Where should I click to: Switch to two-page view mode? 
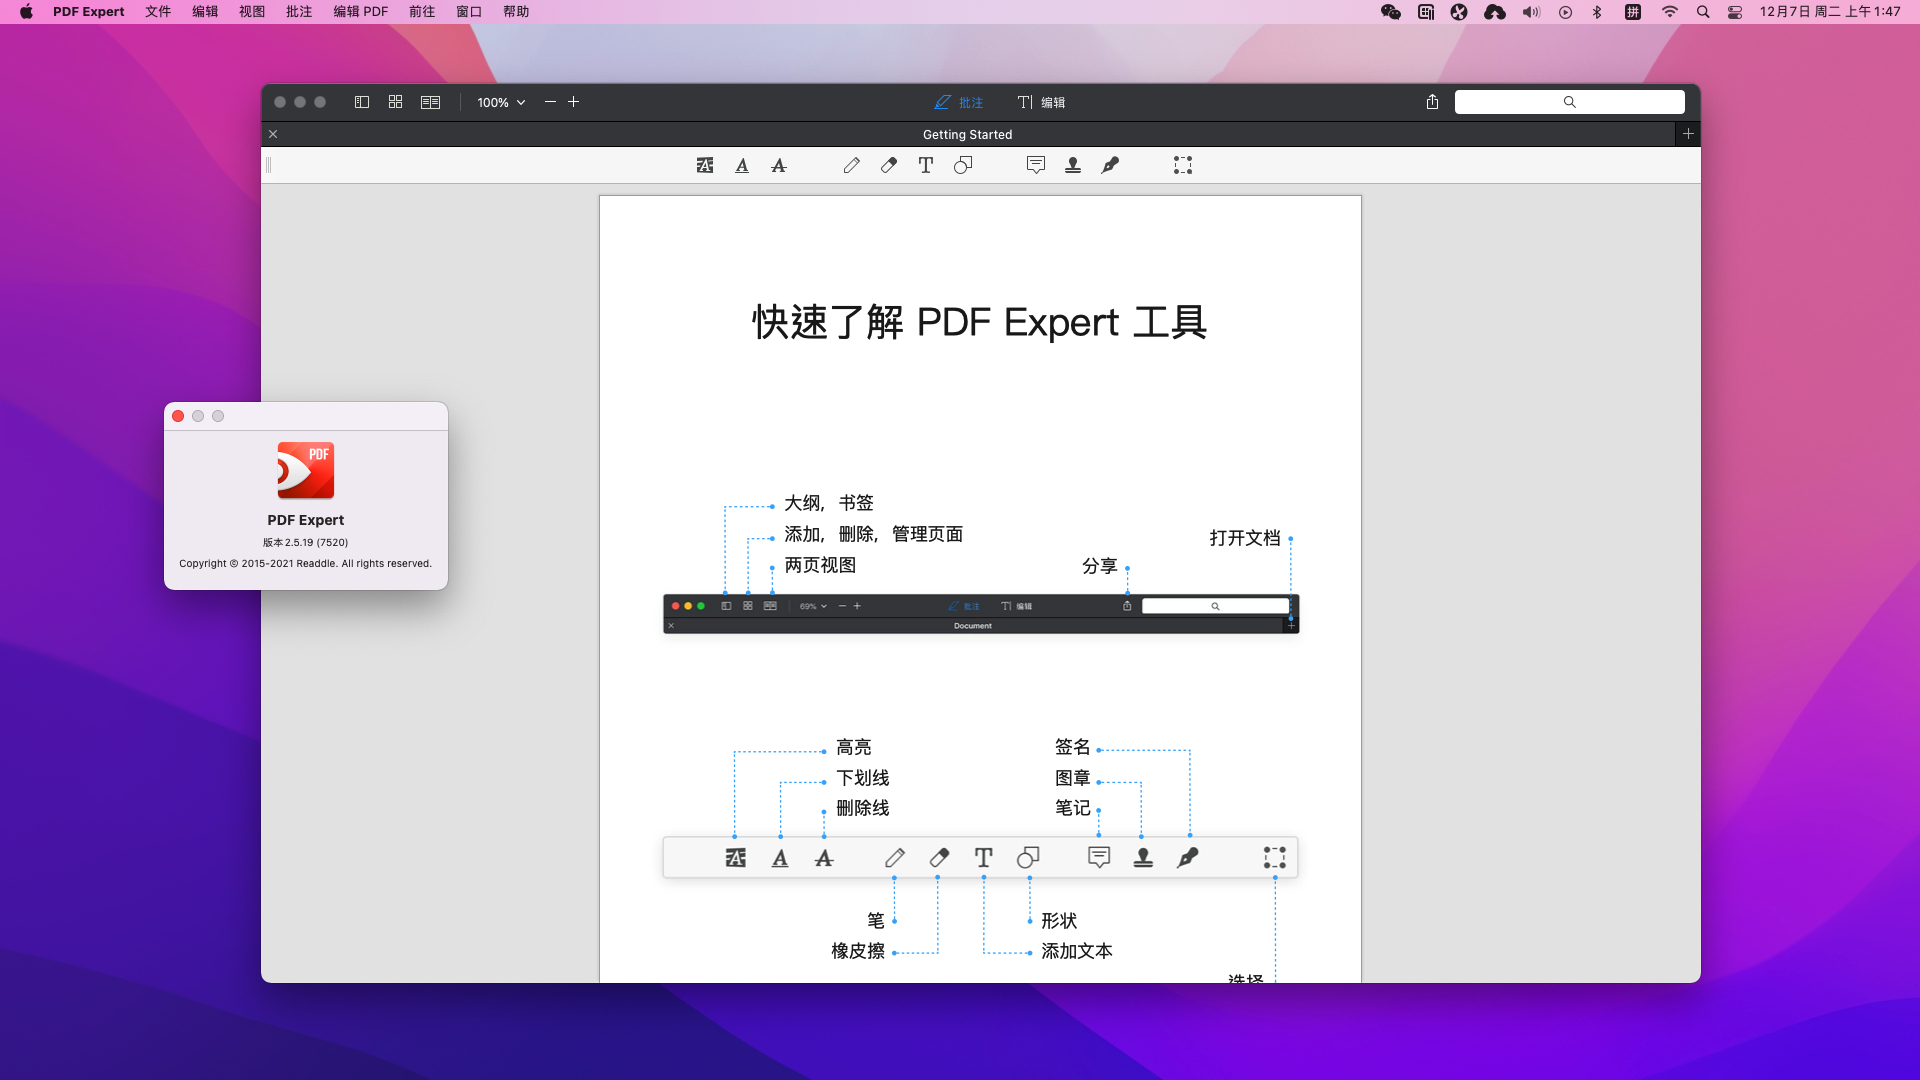click(430, 101)
